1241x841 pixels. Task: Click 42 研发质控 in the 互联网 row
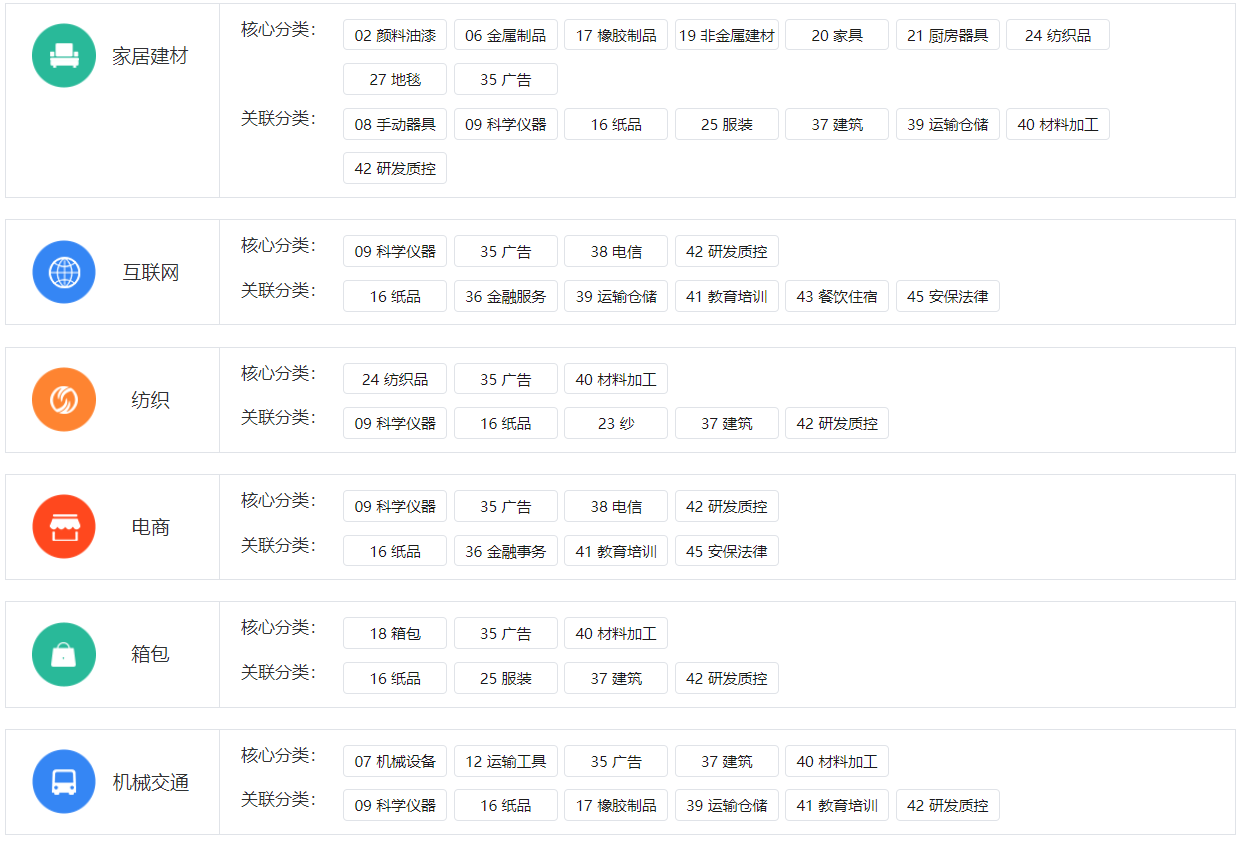coord(727,251)
